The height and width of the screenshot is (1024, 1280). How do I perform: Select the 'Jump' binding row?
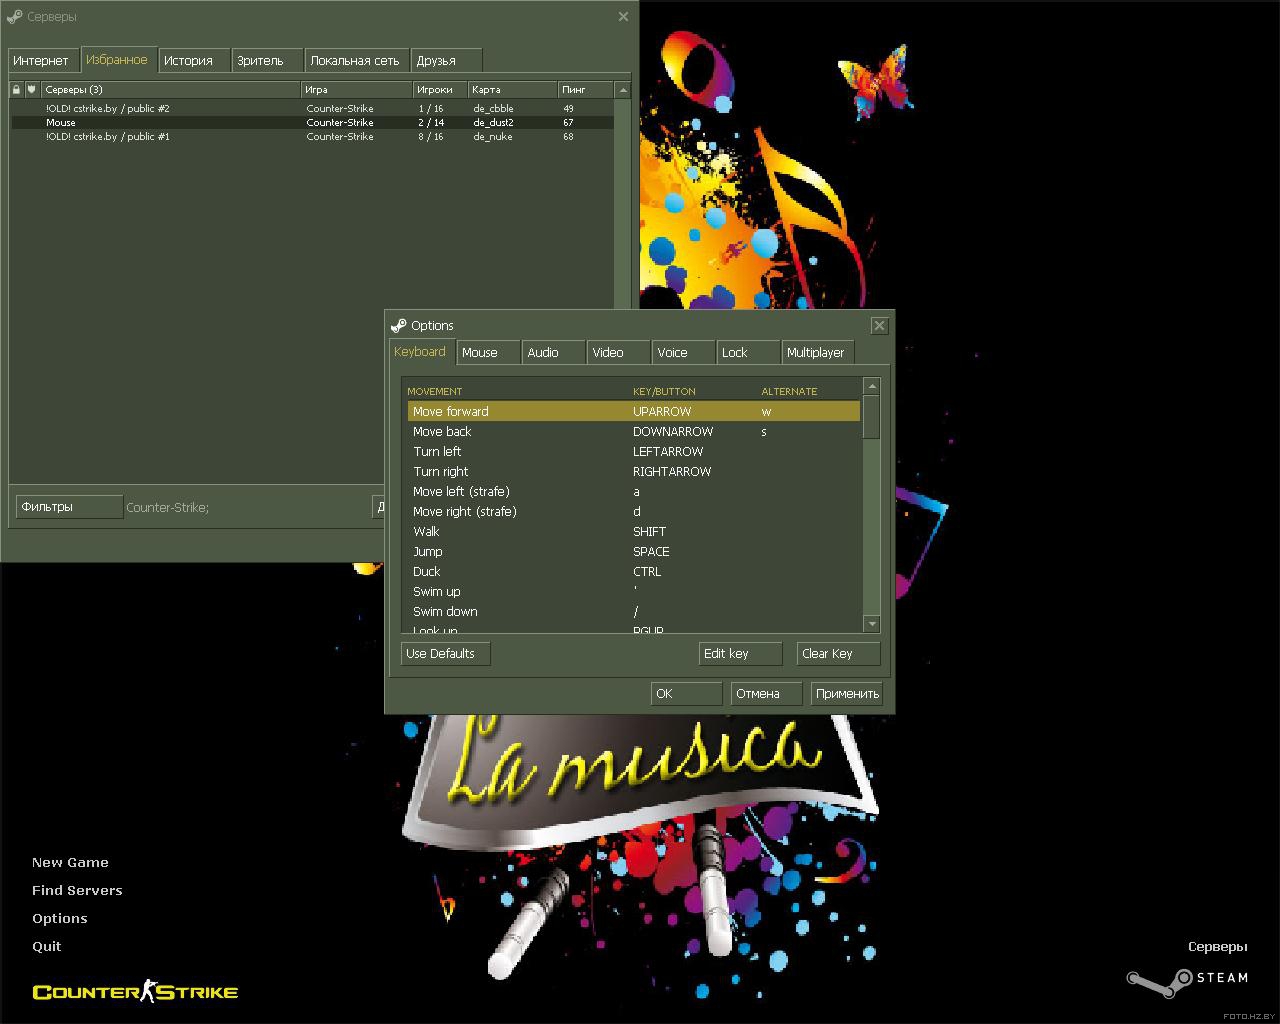point(633,551)
